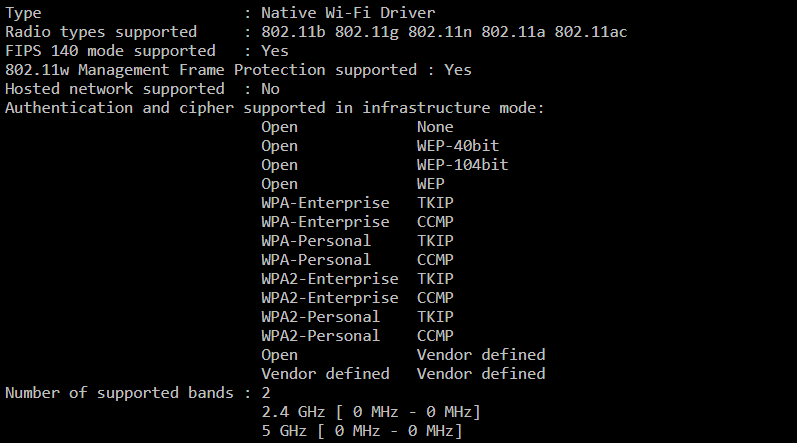Click 'WPA2-Personal' on the CCMP row
Viewport: 797px width, 443px height.
(x=320, y=336)
